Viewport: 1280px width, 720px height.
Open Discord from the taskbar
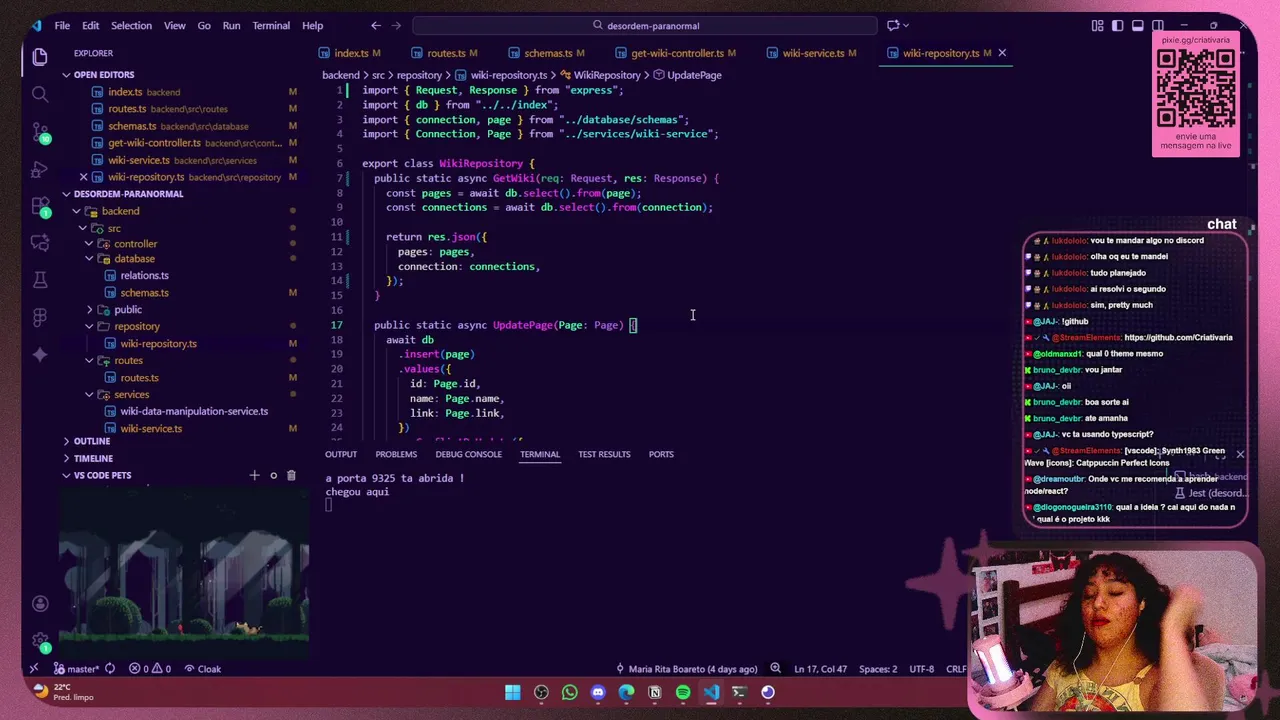pos(598,692)
